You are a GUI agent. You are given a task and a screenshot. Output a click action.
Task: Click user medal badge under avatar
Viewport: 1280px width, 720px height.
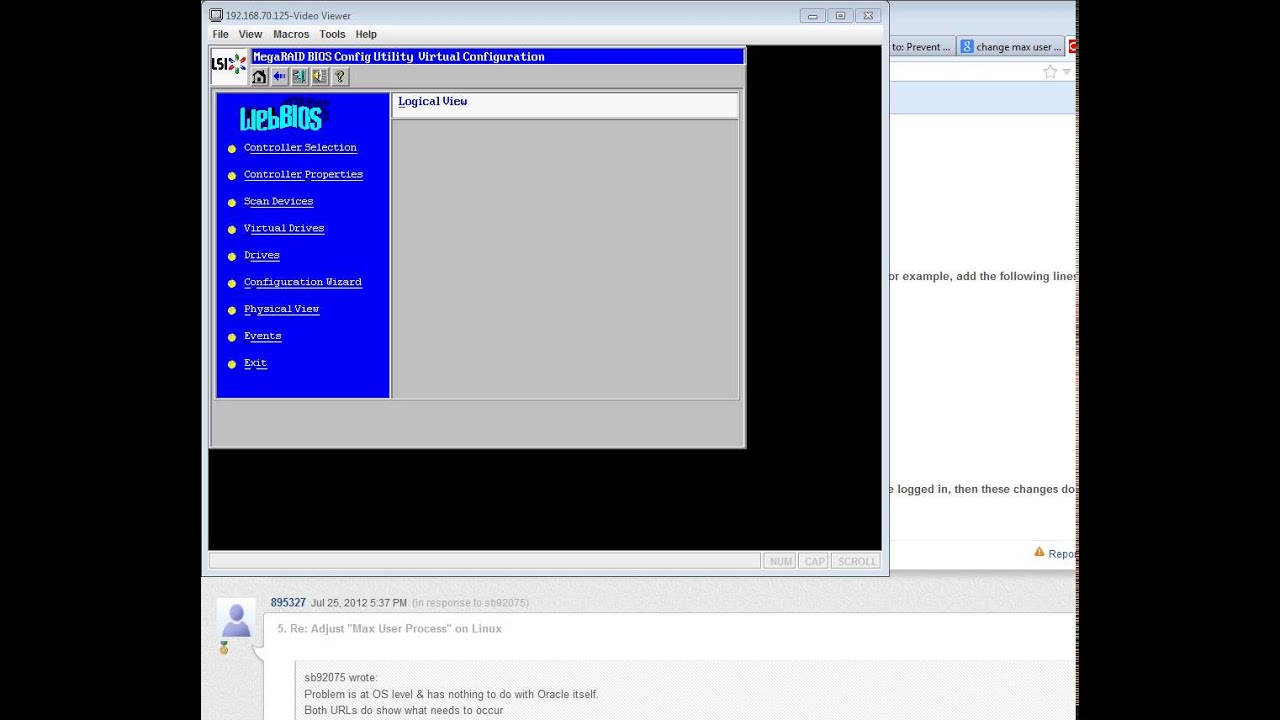click(224, 649)
